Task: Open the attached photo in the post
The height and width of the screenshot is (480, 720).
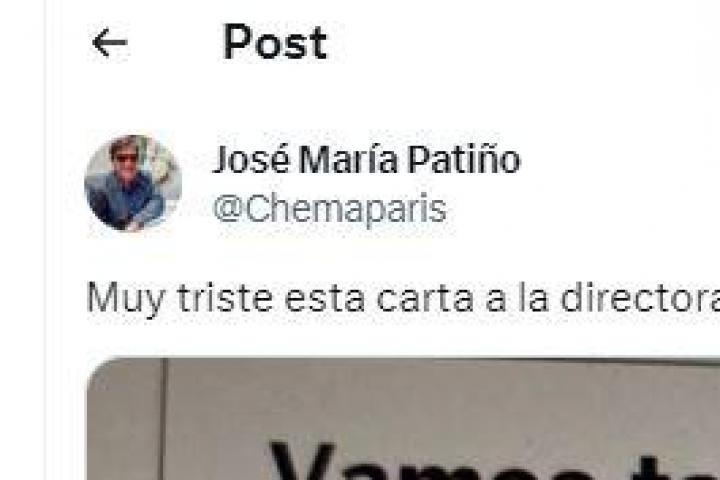Action: 403,419
